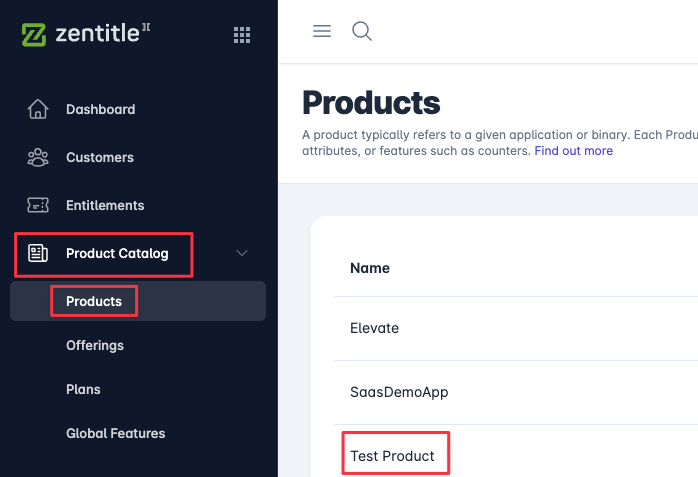
Task: Click the Entitlements ticket icon
Action: coord(38,205)
